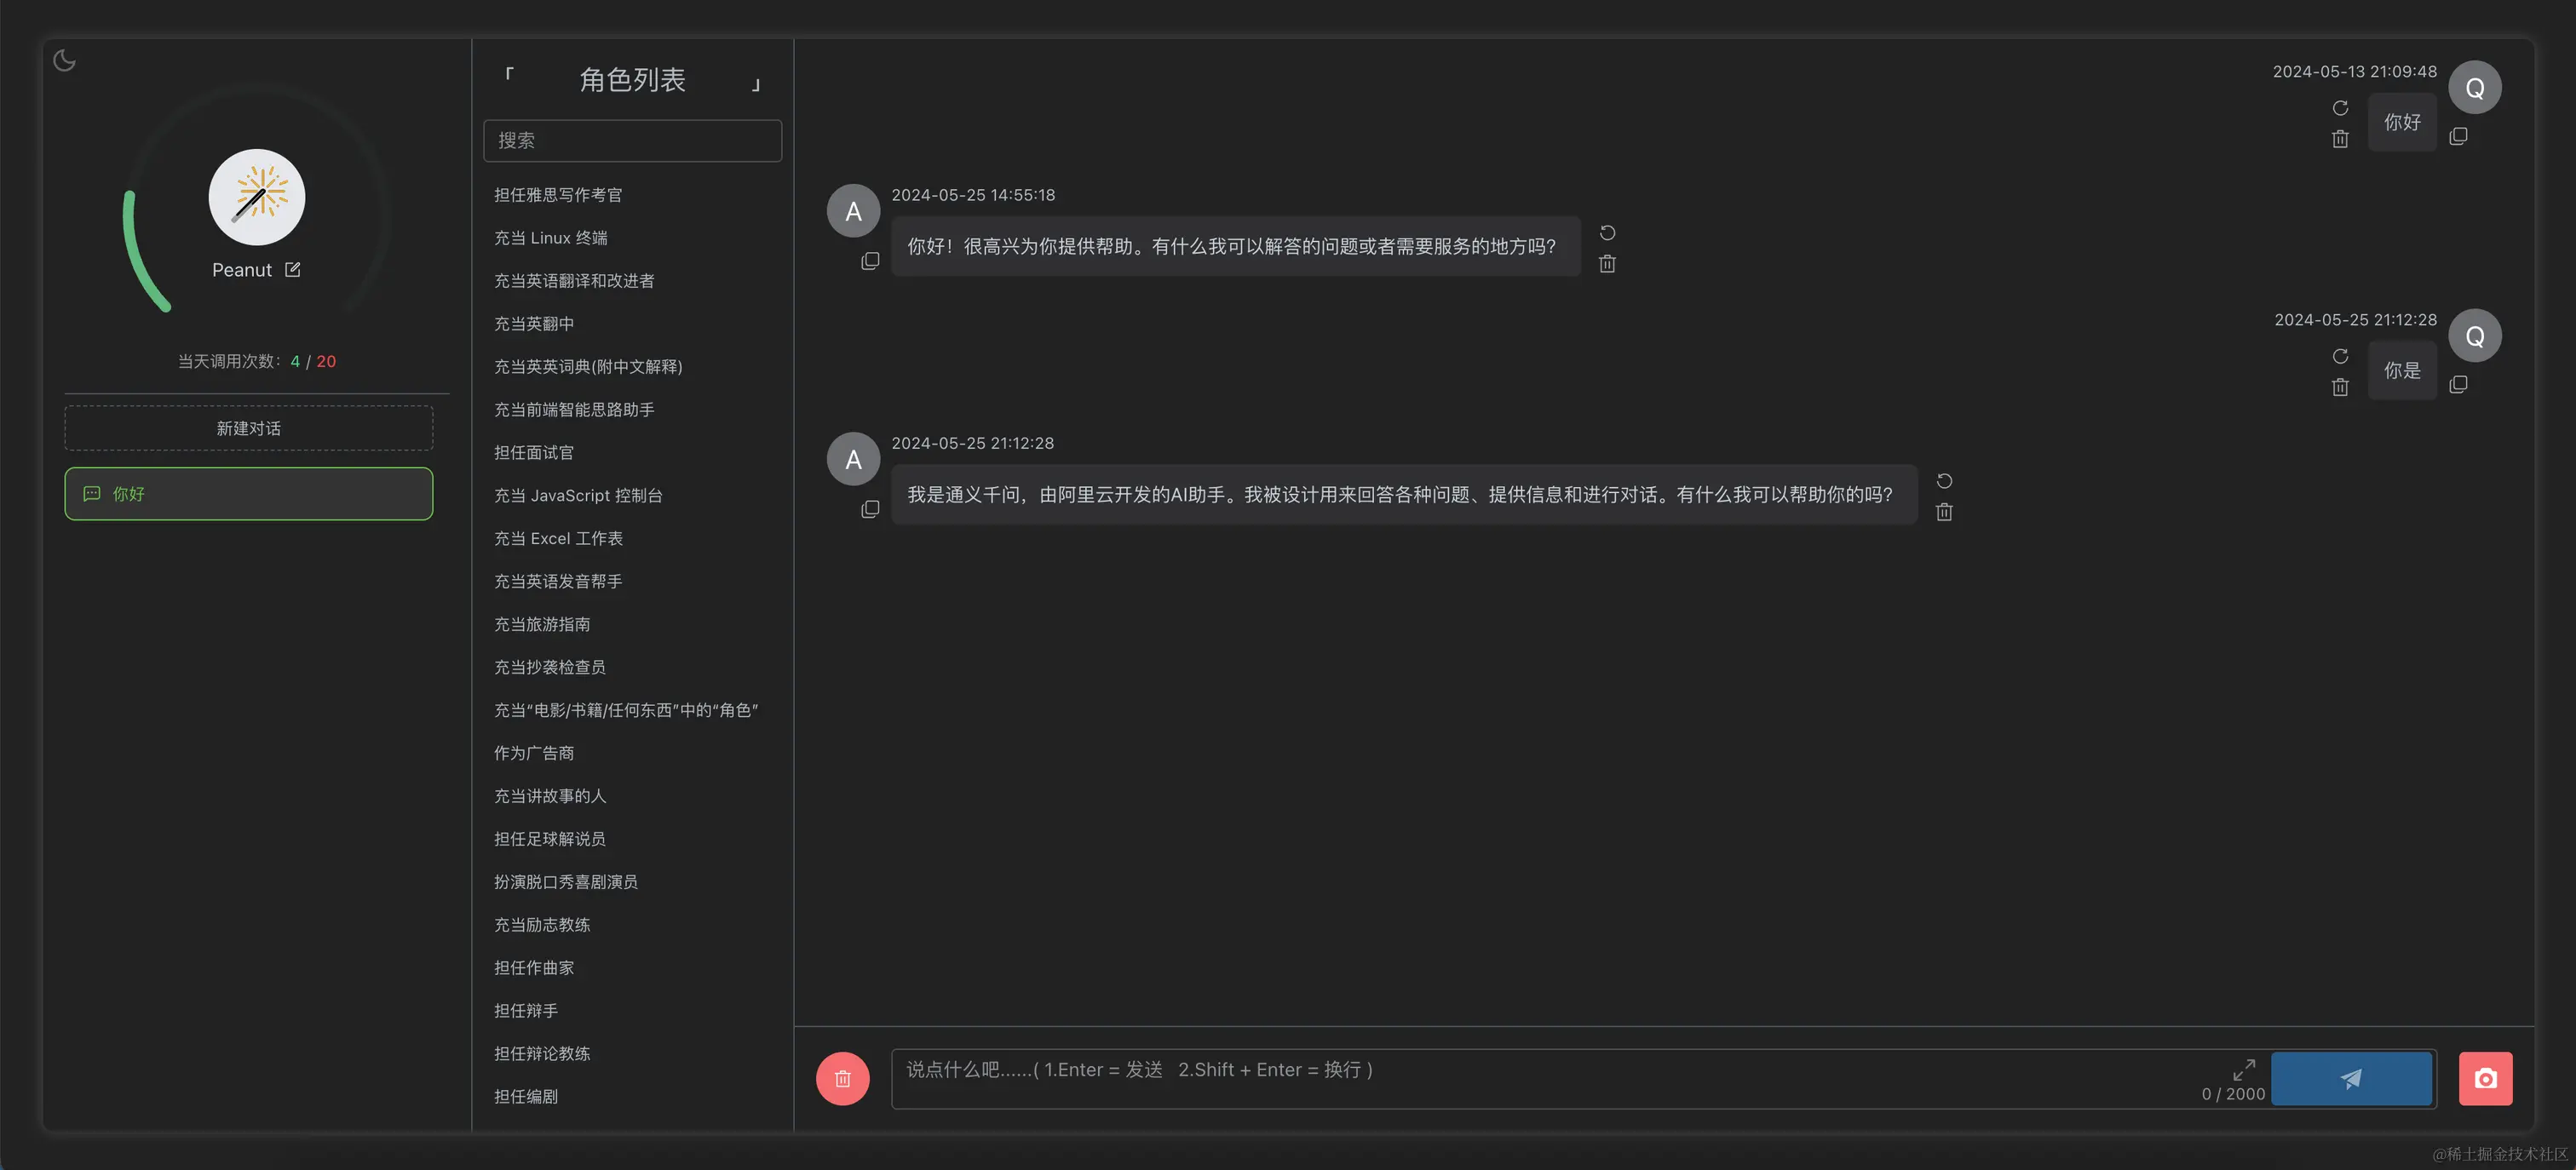Select the 担任面试官 role

tap(533, 453)
